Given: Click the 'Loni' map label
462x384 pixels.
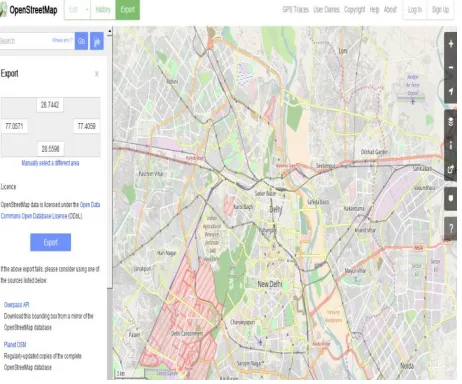Looking at the screenshot, I should click(343, 51).
